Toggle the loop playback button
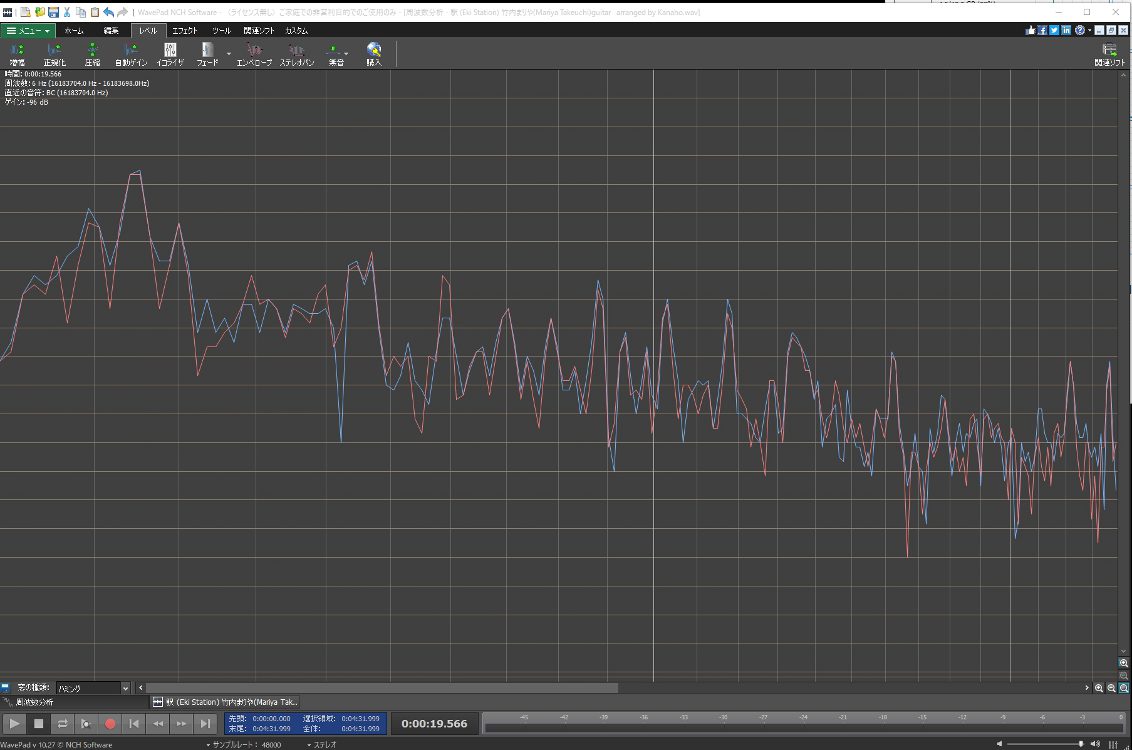The width and height of the screenshot is (1132, 750). 62,723
